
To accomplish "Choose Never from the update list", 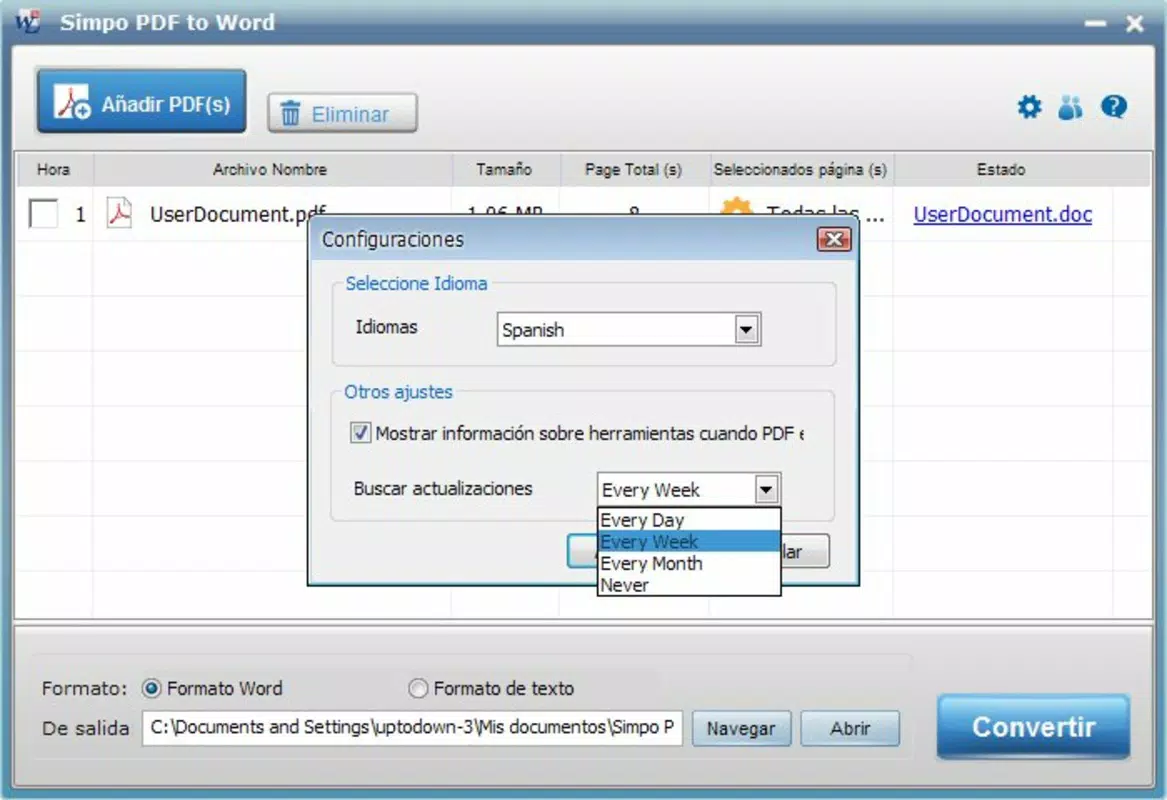I will [x=688, y=585].
